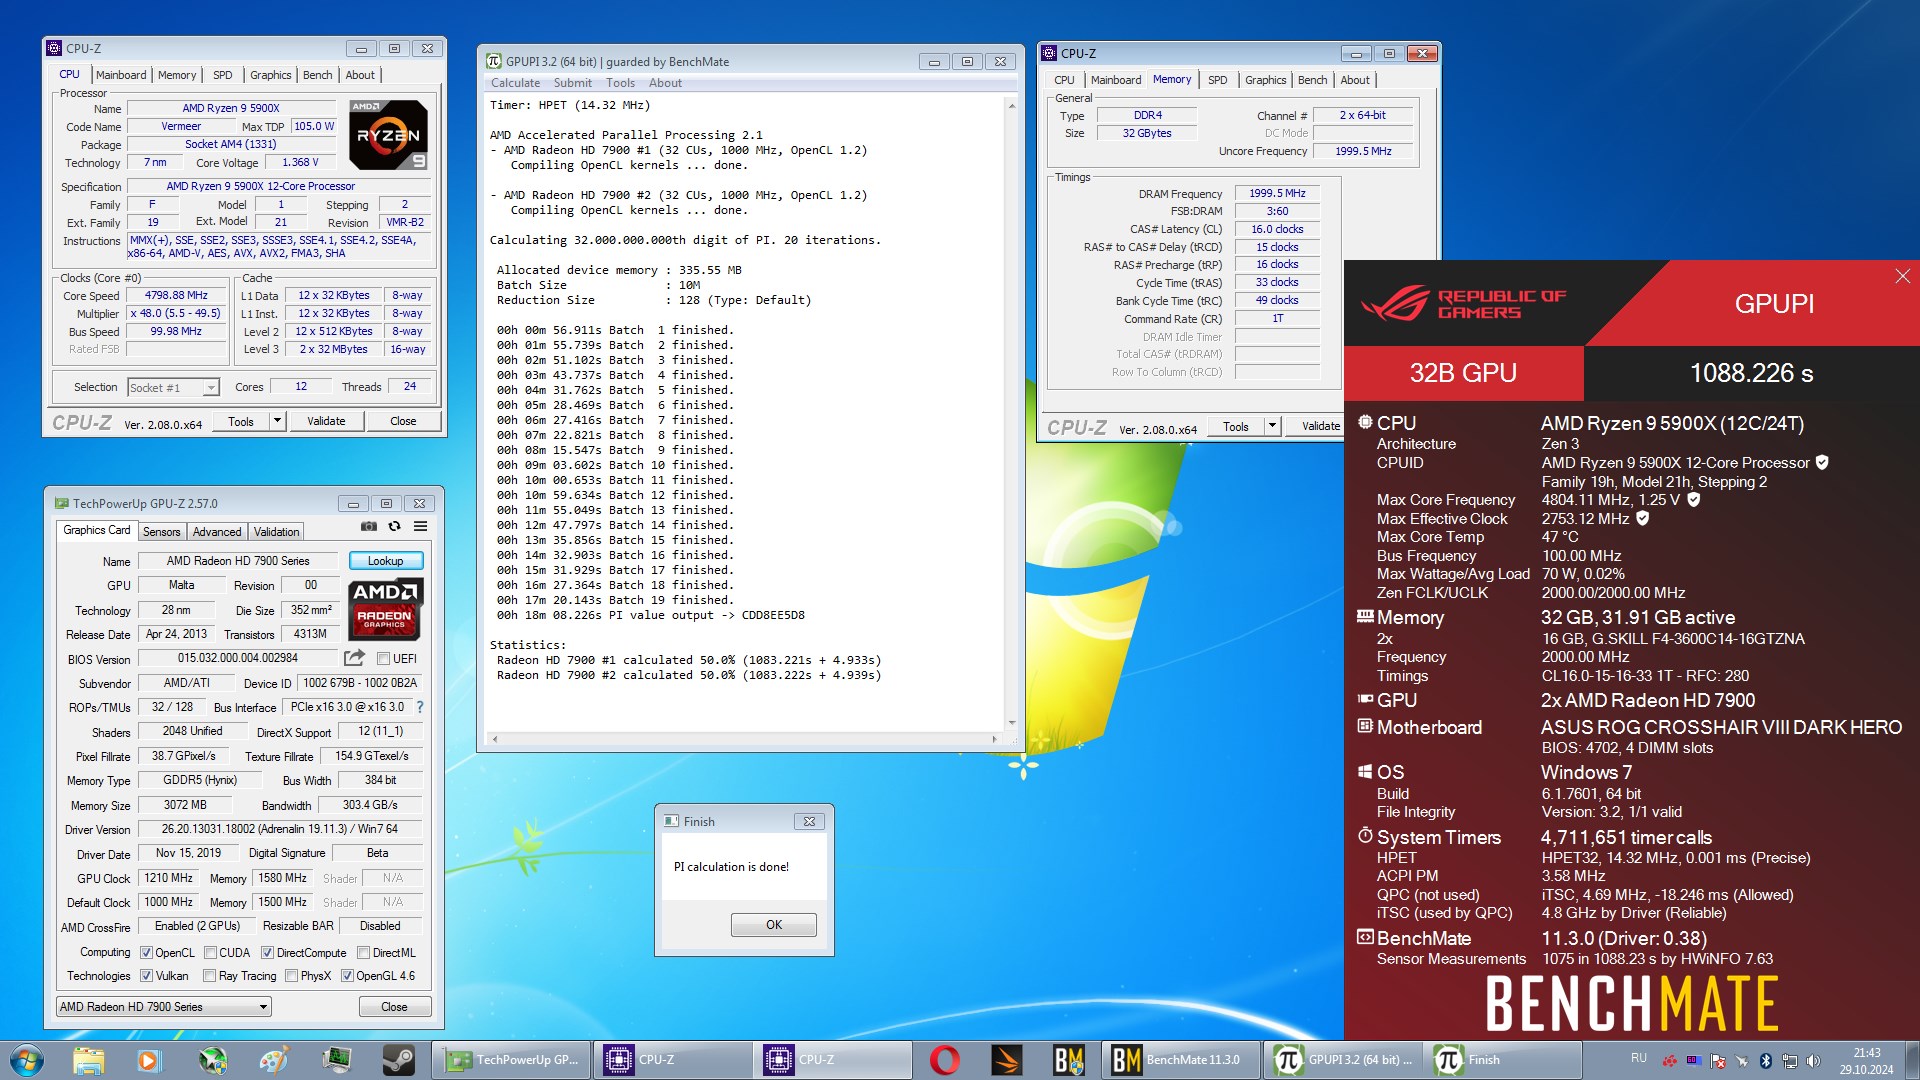1920x1080 pixels.
Task: Toggle the PhysX checkbox
Action: [291, 976]
